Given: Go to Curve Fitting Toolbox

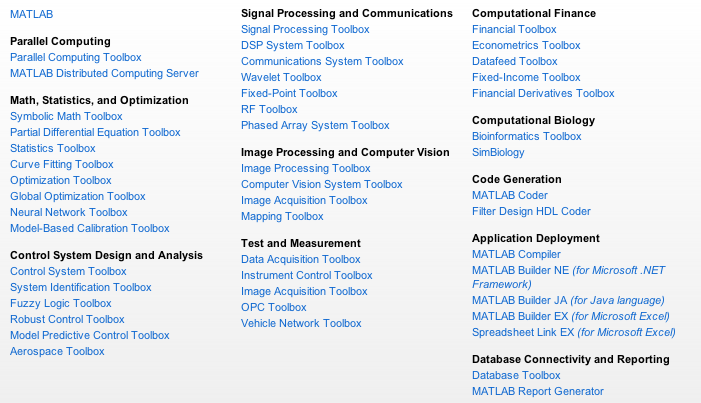Looking at the screenshot, I should pos(62,164).
